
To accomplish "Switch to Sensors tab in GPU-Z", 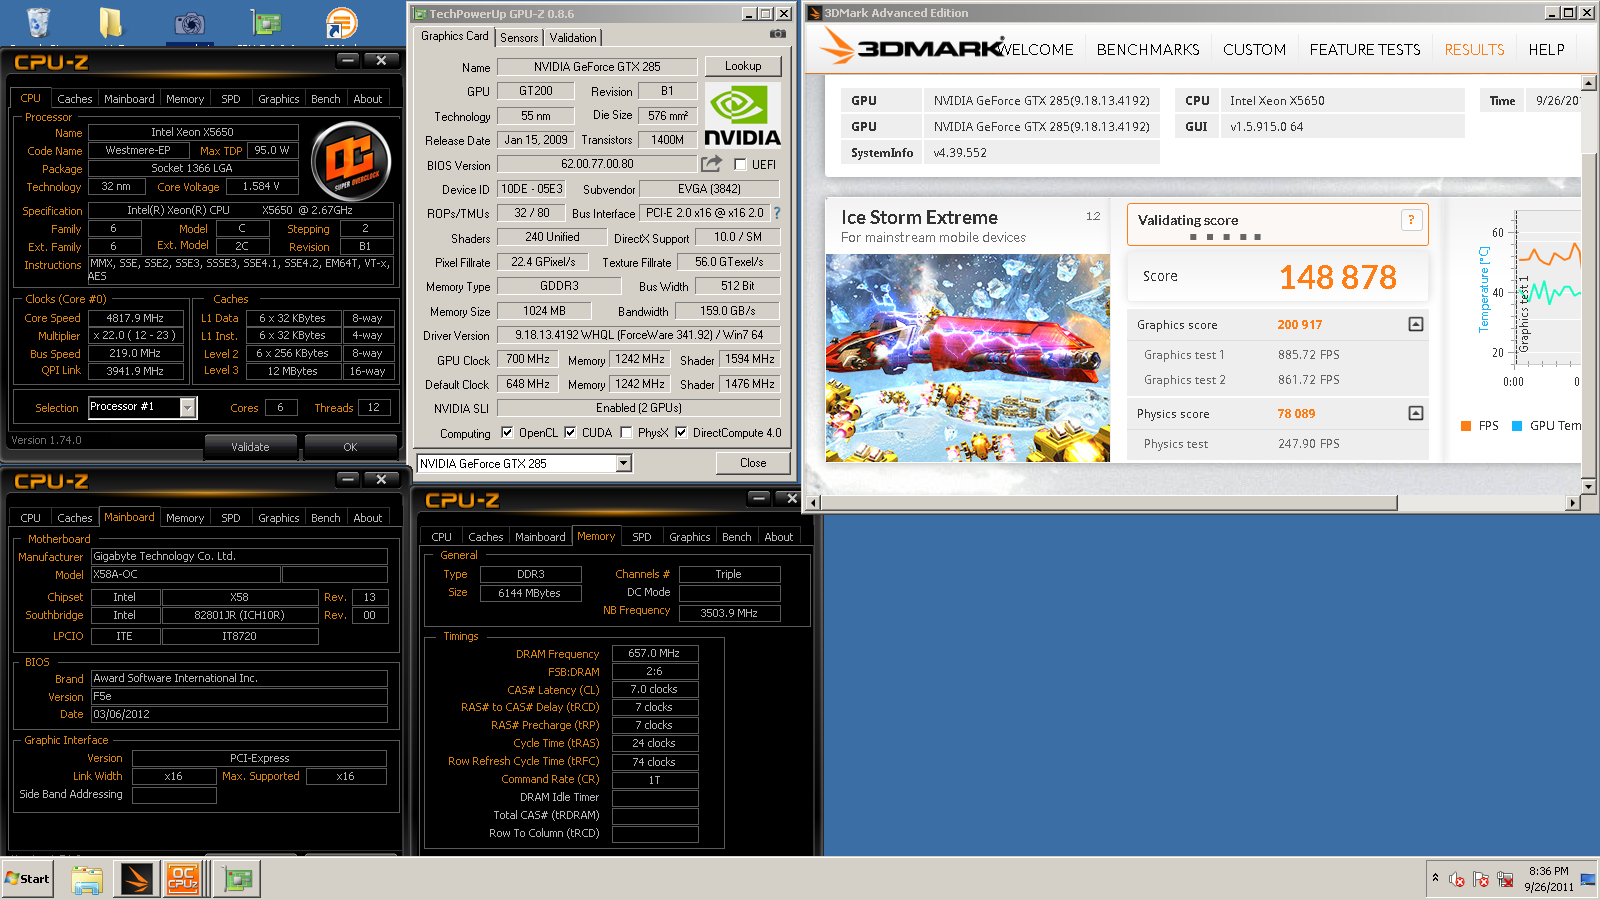I will 519,37.
